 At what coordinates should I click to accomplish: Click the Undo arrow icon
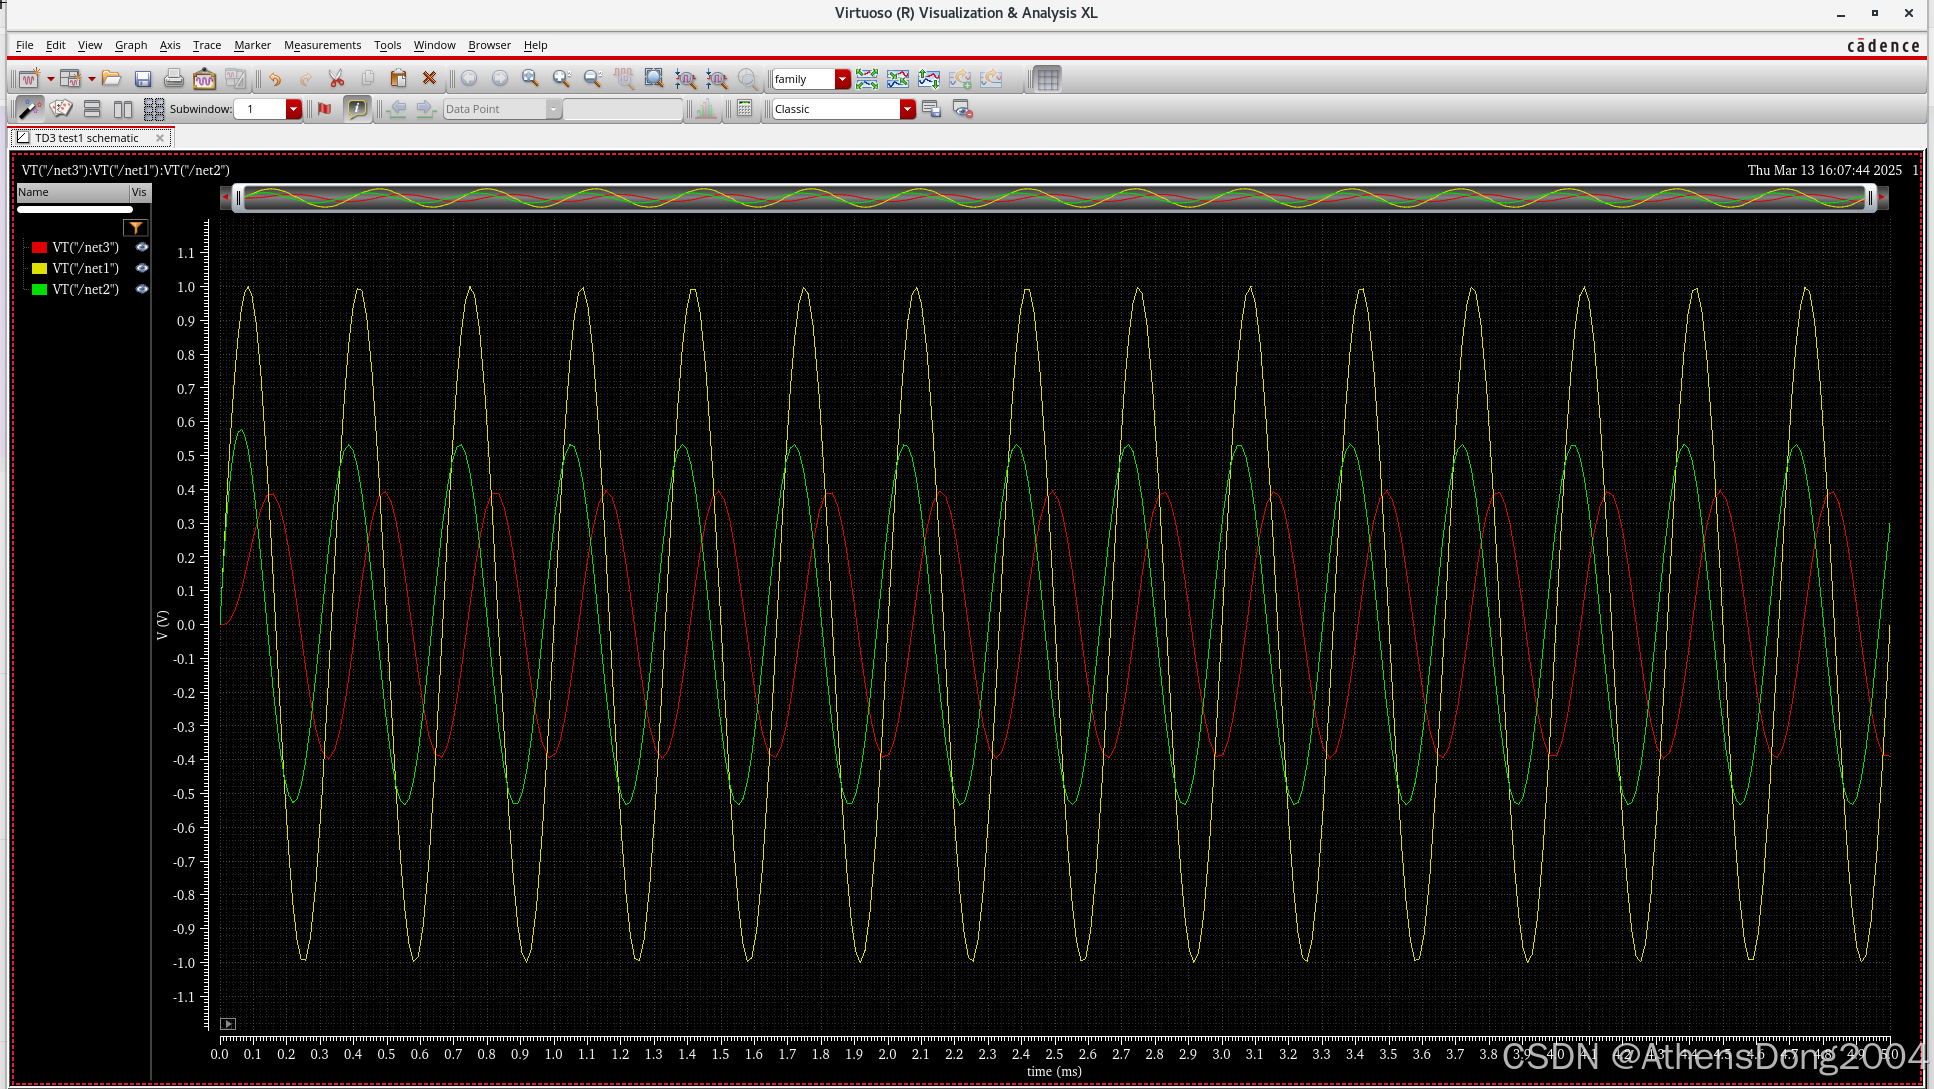coord(275,78)
